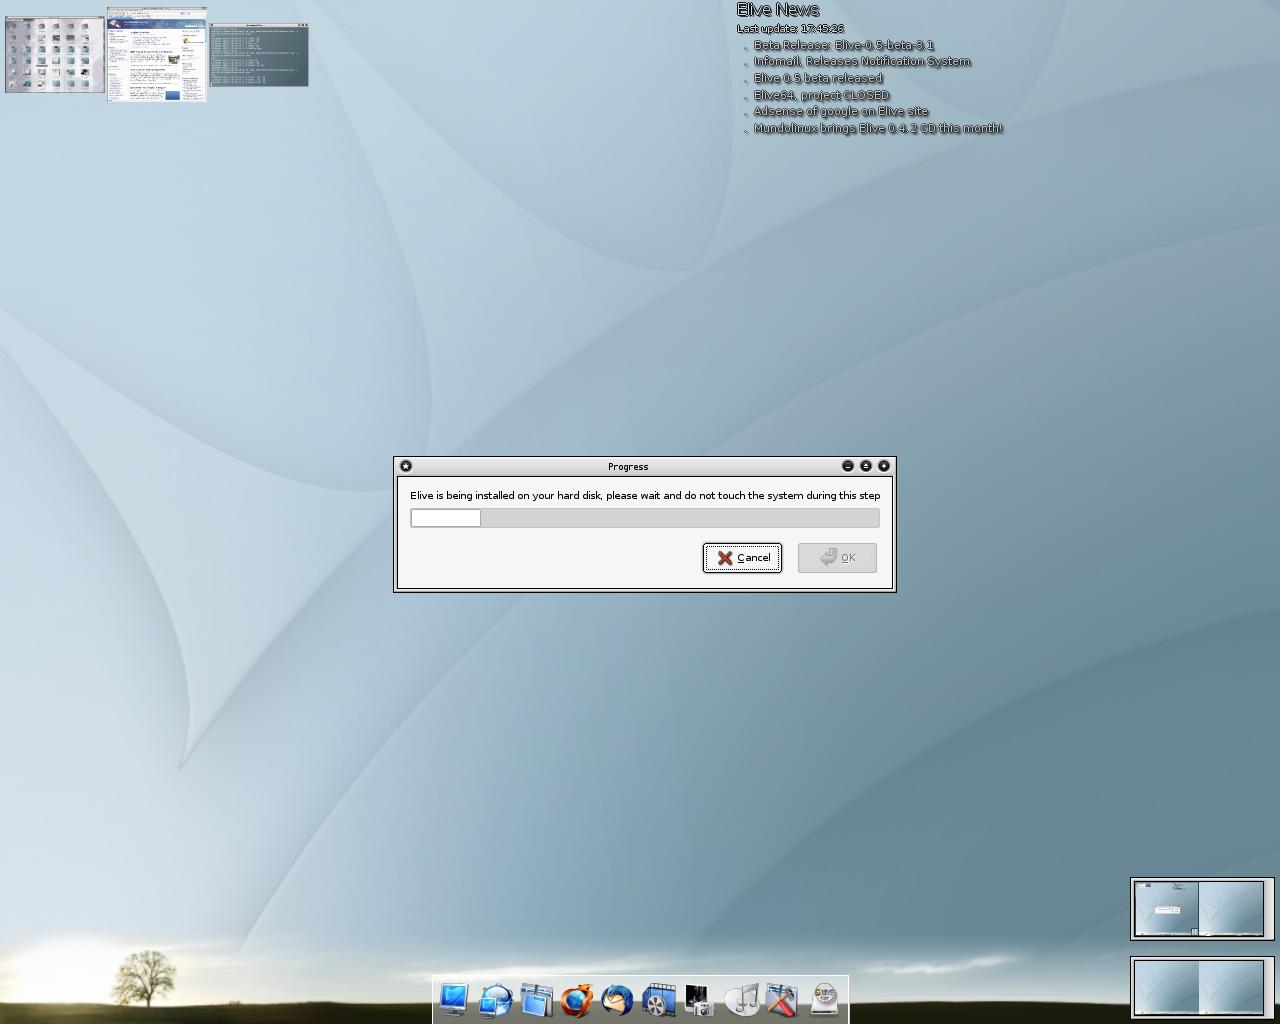This screenshot has width=1280, height=1024.
Task: Open the tools and settings dock icon
Action: tap(782, 1000)
